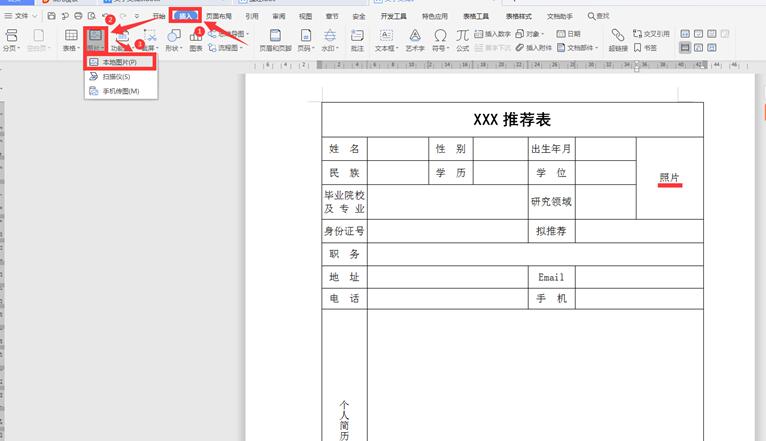The height and width of the screenshot is (441, 766).
Task: Expand the 对象 dropdown arrow
Action: point(542,34)
